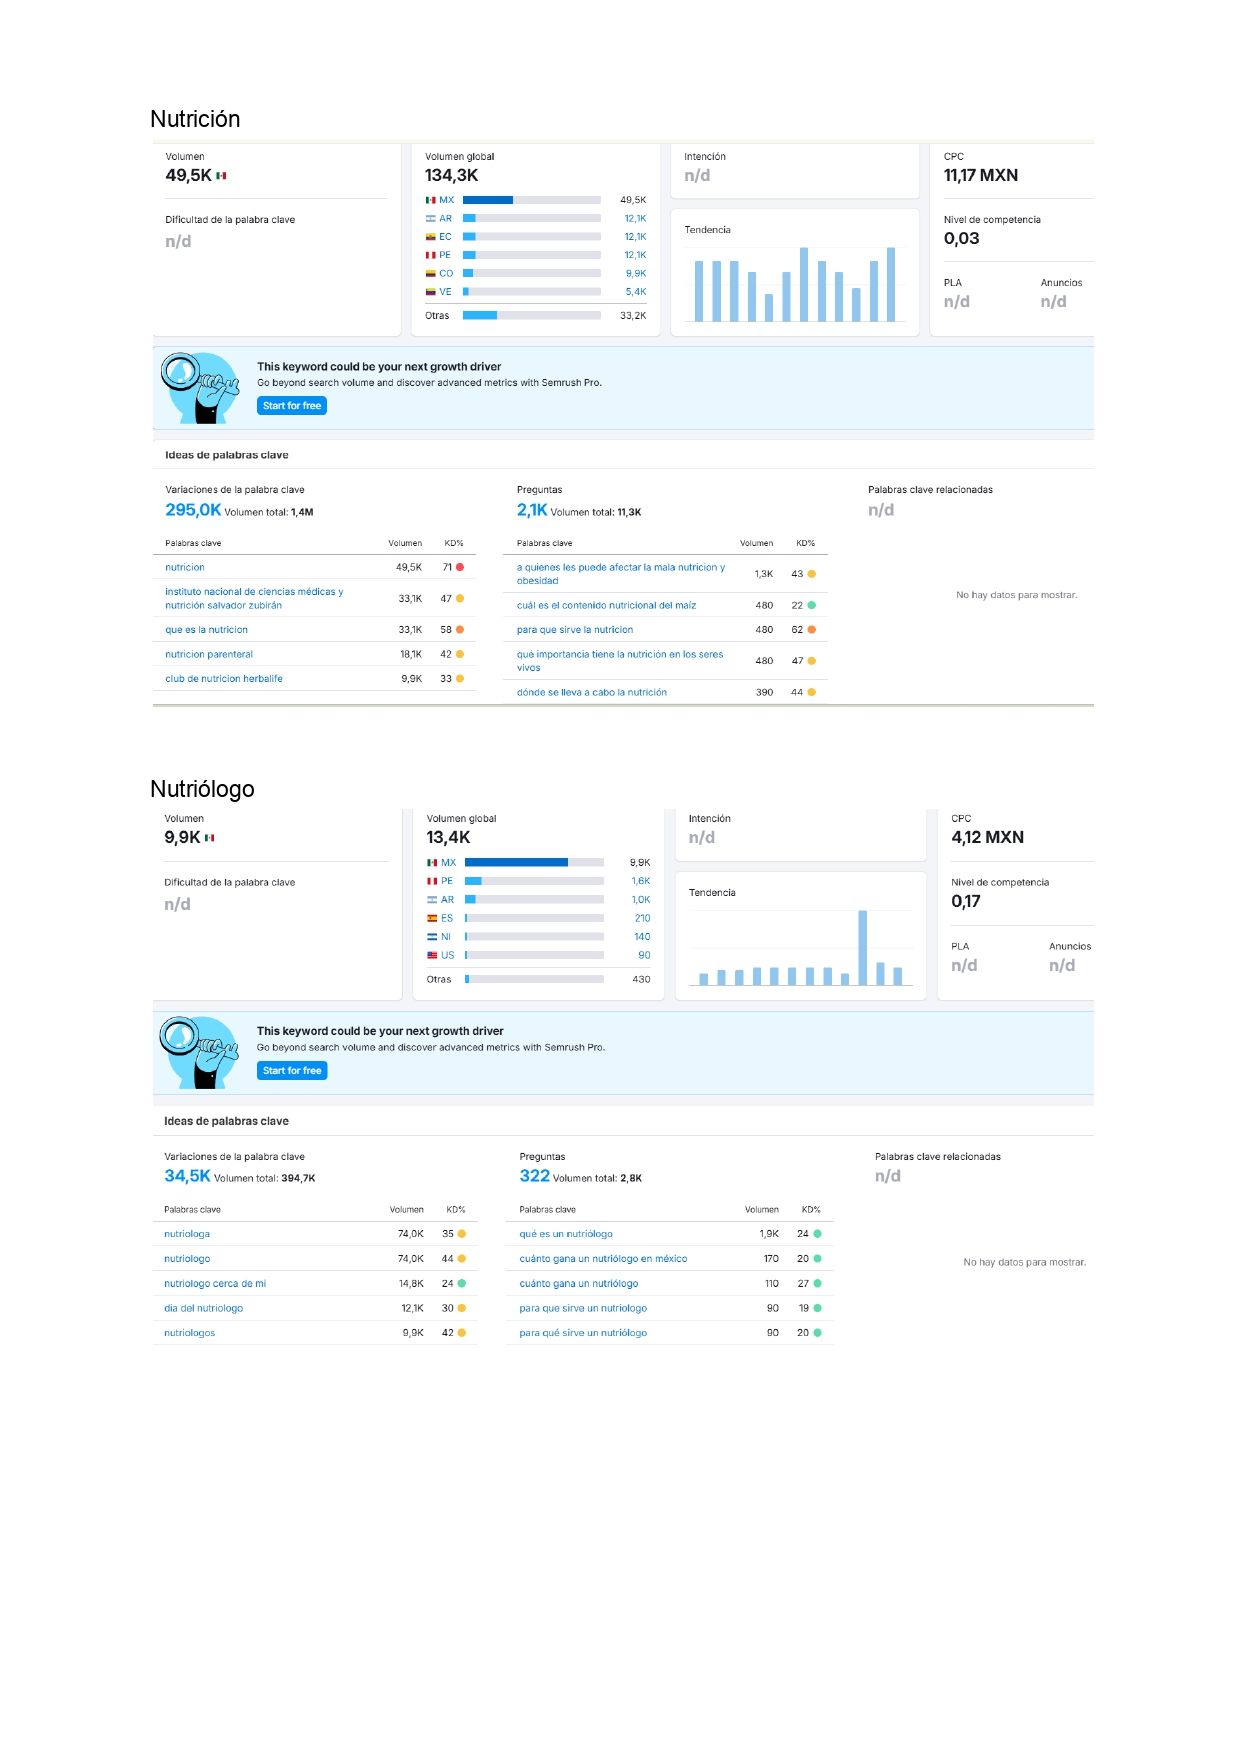Click the Mexico flag beside Volumen 9,9K
Image resolution: width=1242 pixels, height=1755 pixels.
pos(210,838)
